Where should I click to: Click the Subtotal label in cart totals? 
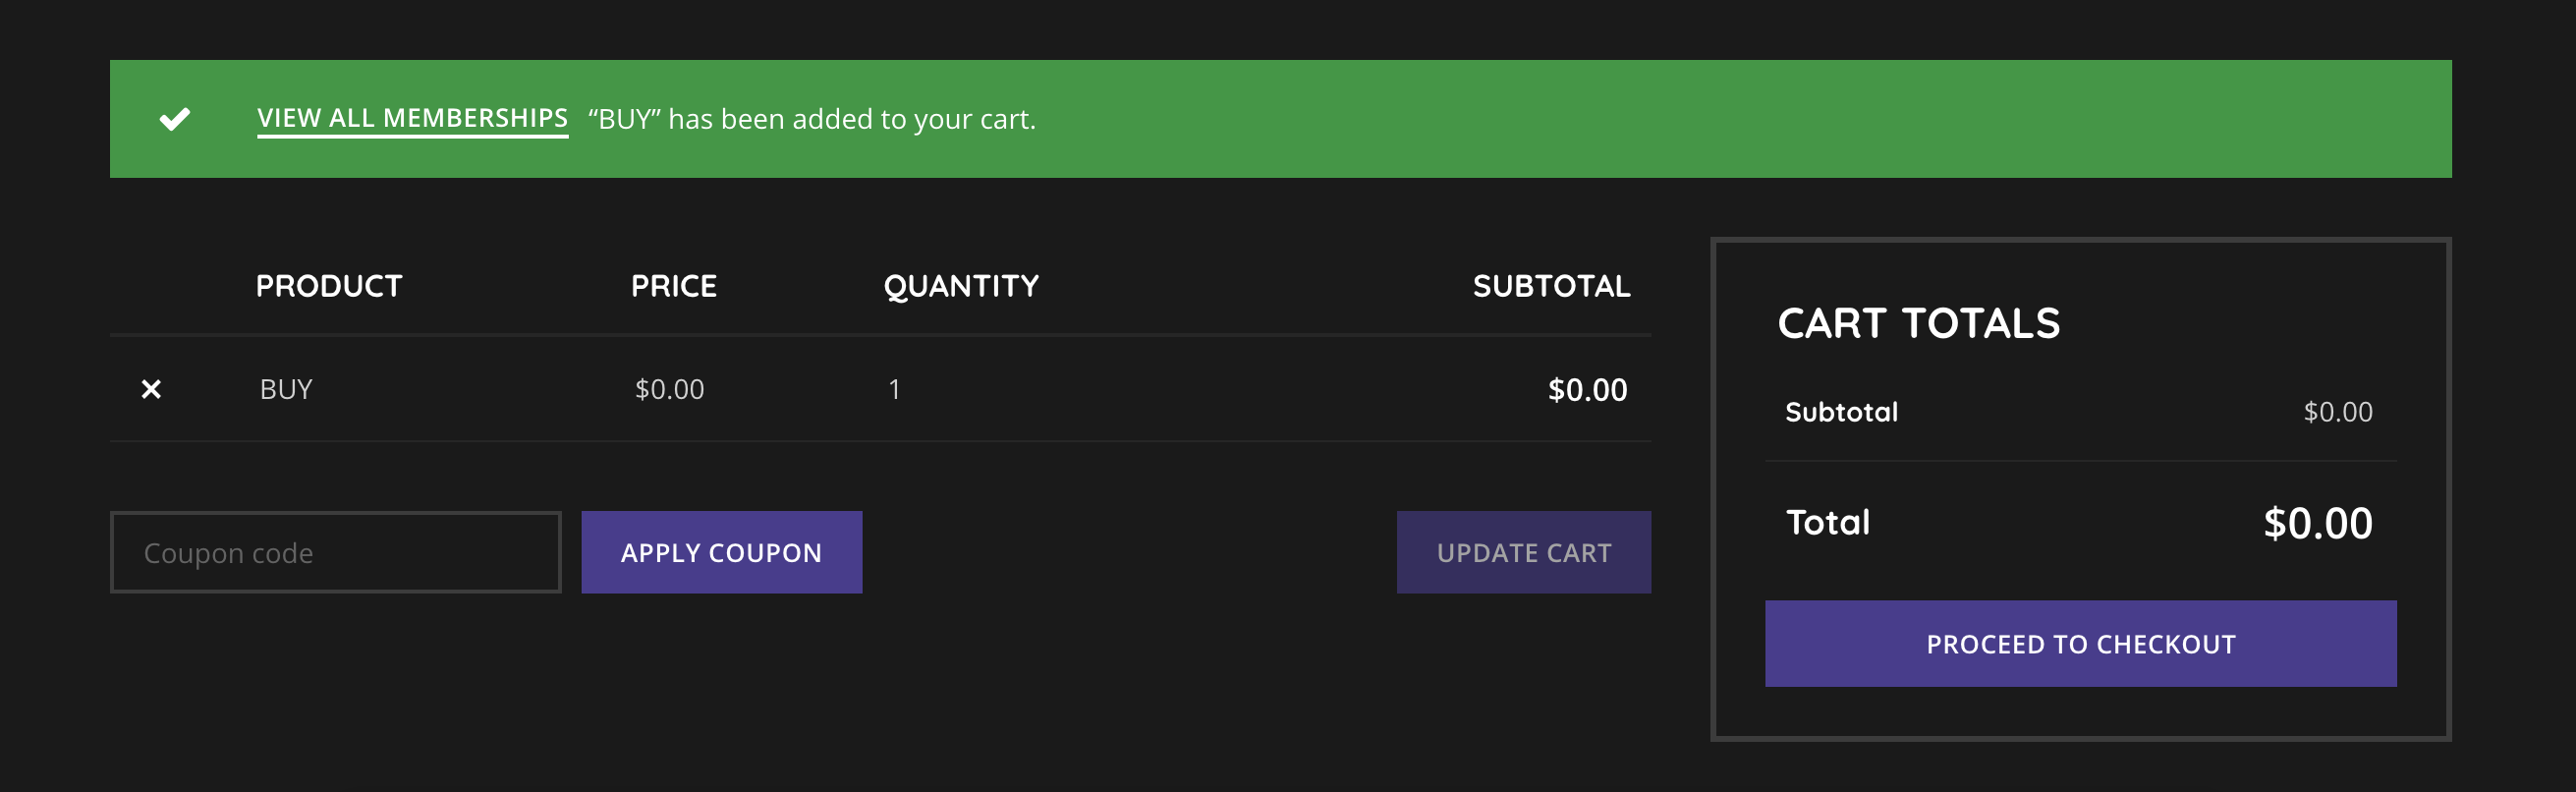1841,412
